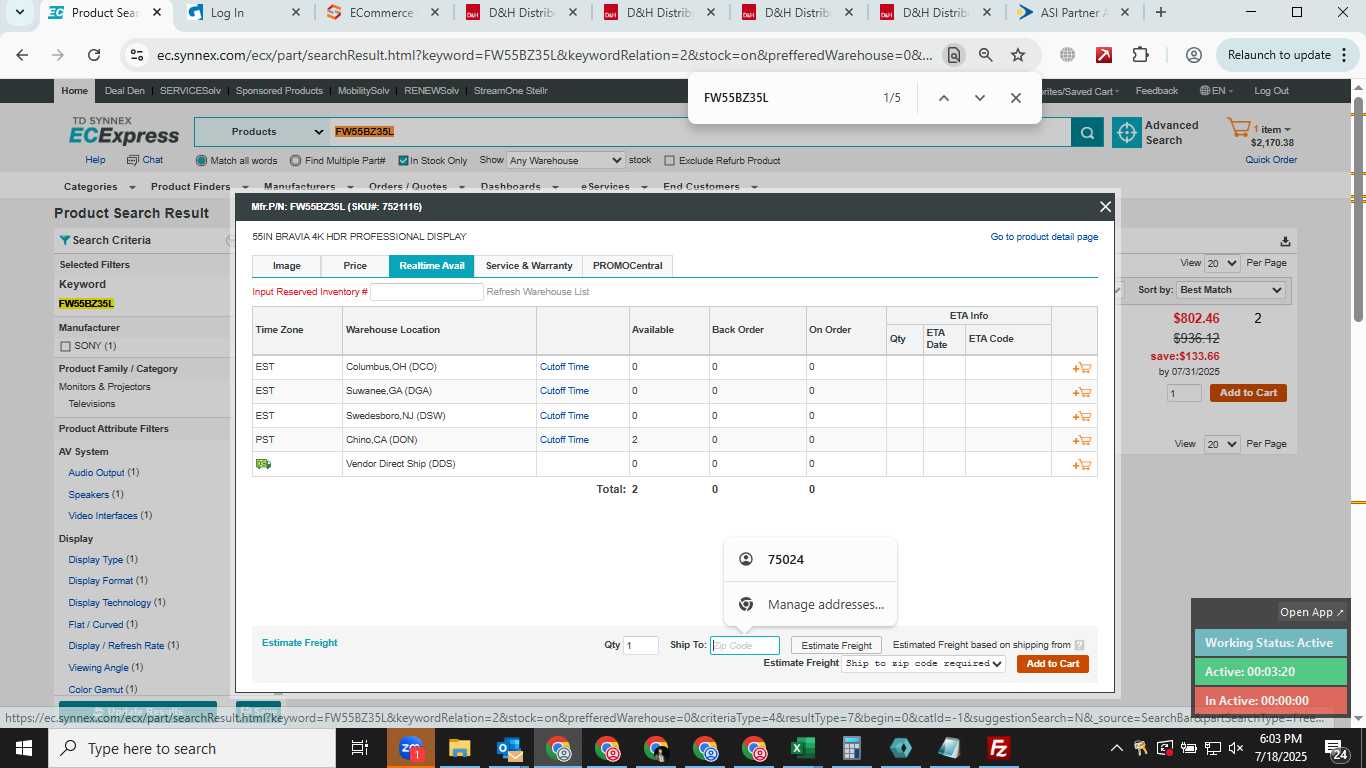Switch to PROMOCentral tab

click(x=627, y=266)
